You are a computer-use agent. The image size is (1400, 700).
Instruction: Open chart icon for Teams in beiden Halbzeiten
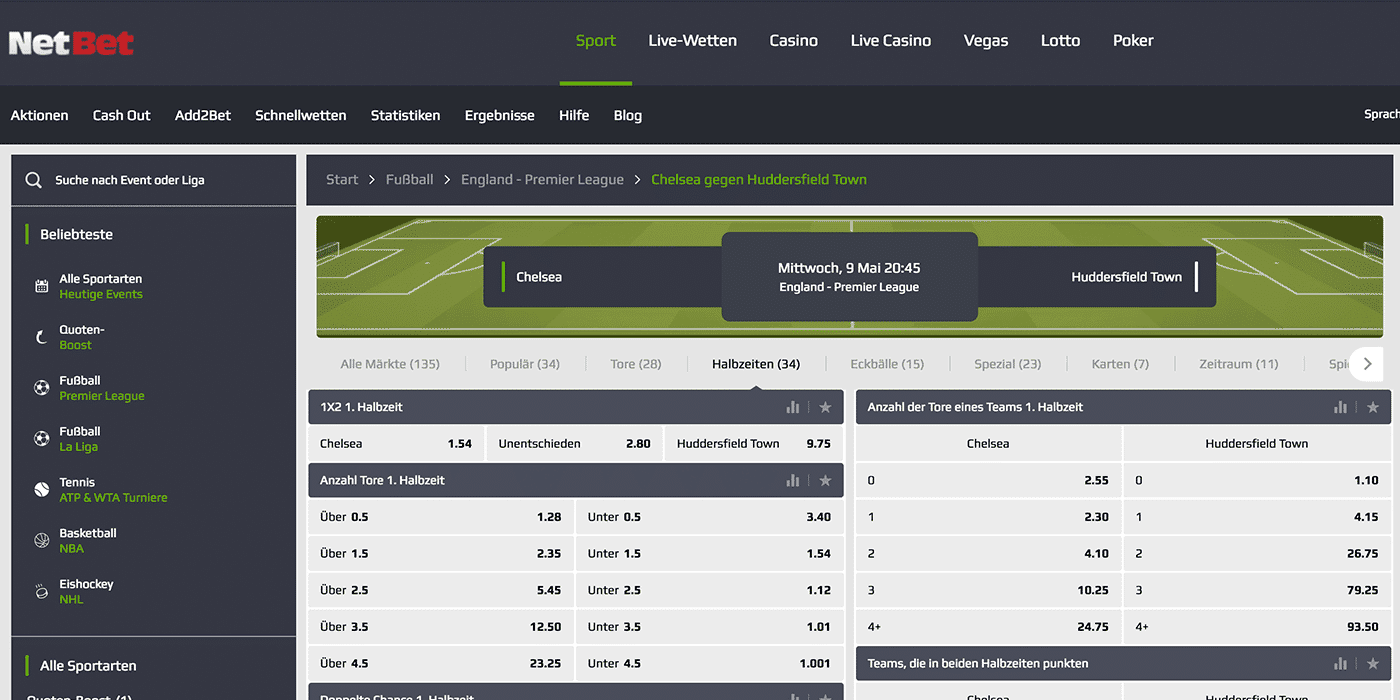tap(1340, 664)
